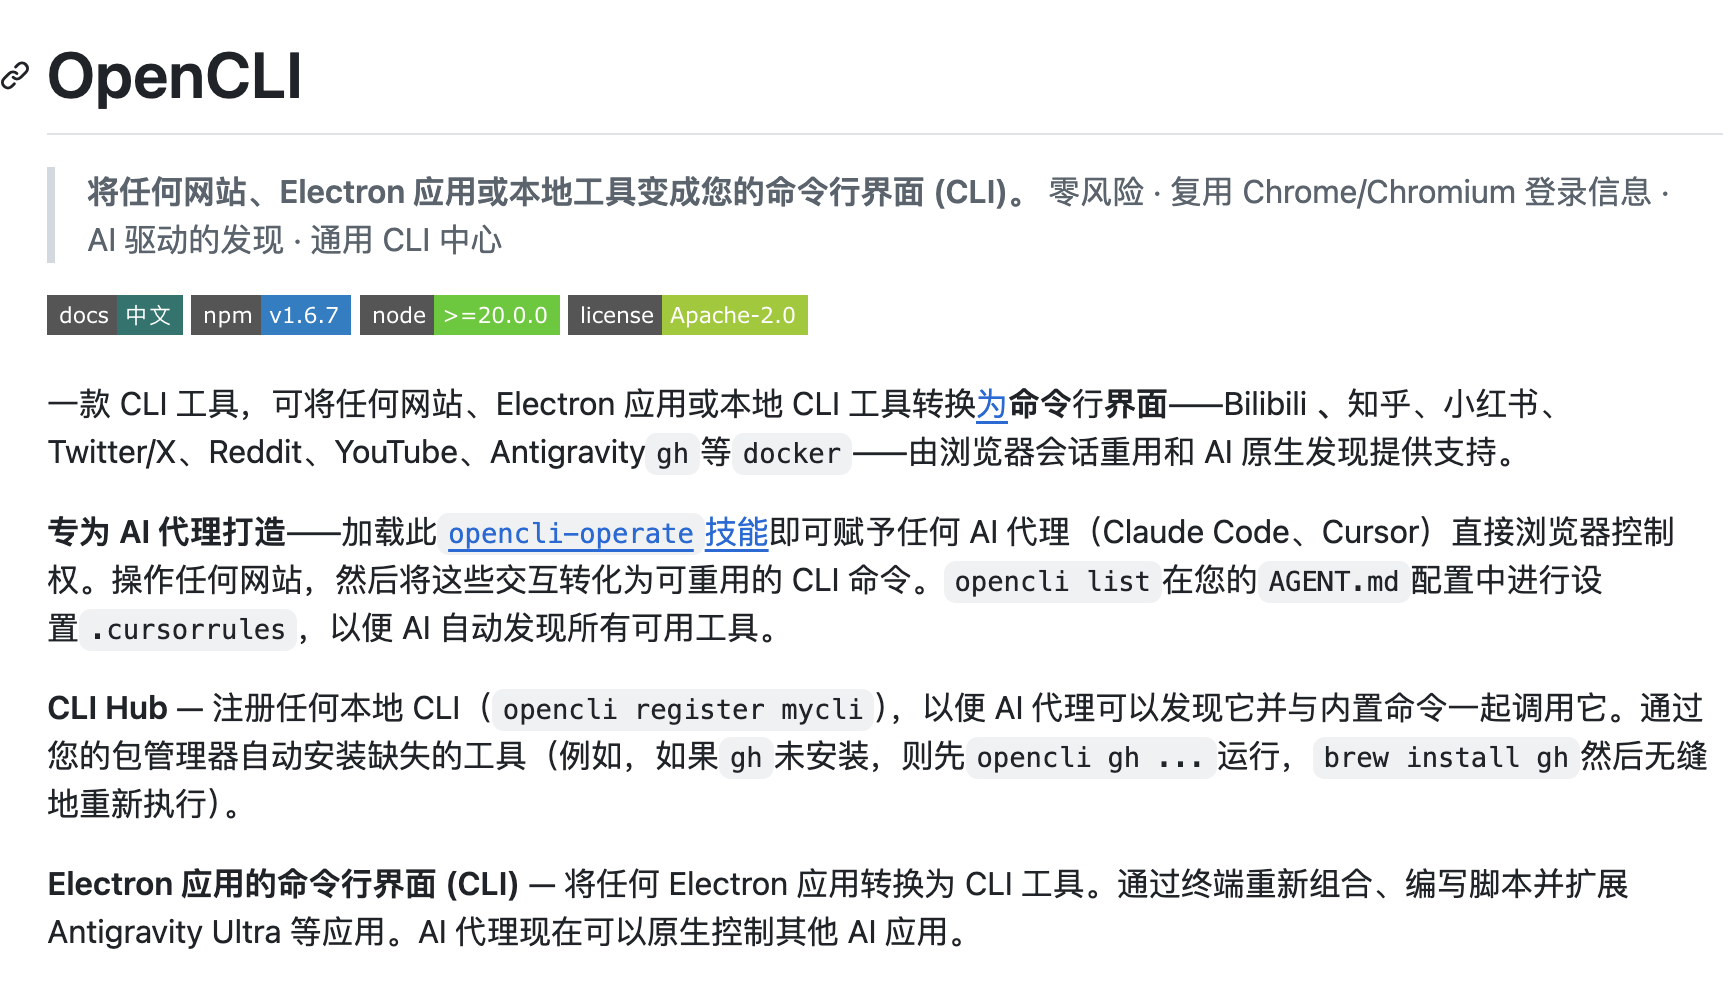Viewport: 1732px width, 990px height.
Task: Click the opencli list code snippet
Action: click(1051, 581)
